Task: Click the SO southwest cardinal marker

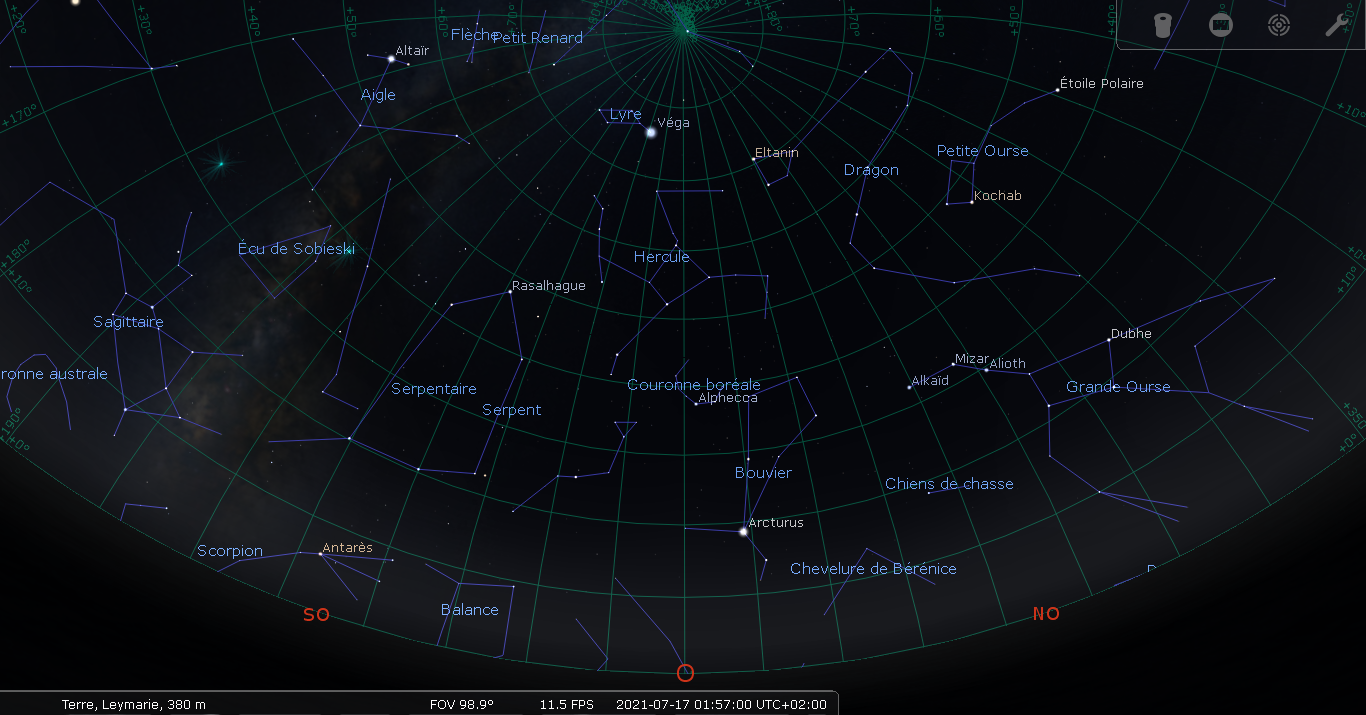Action: 316,615
